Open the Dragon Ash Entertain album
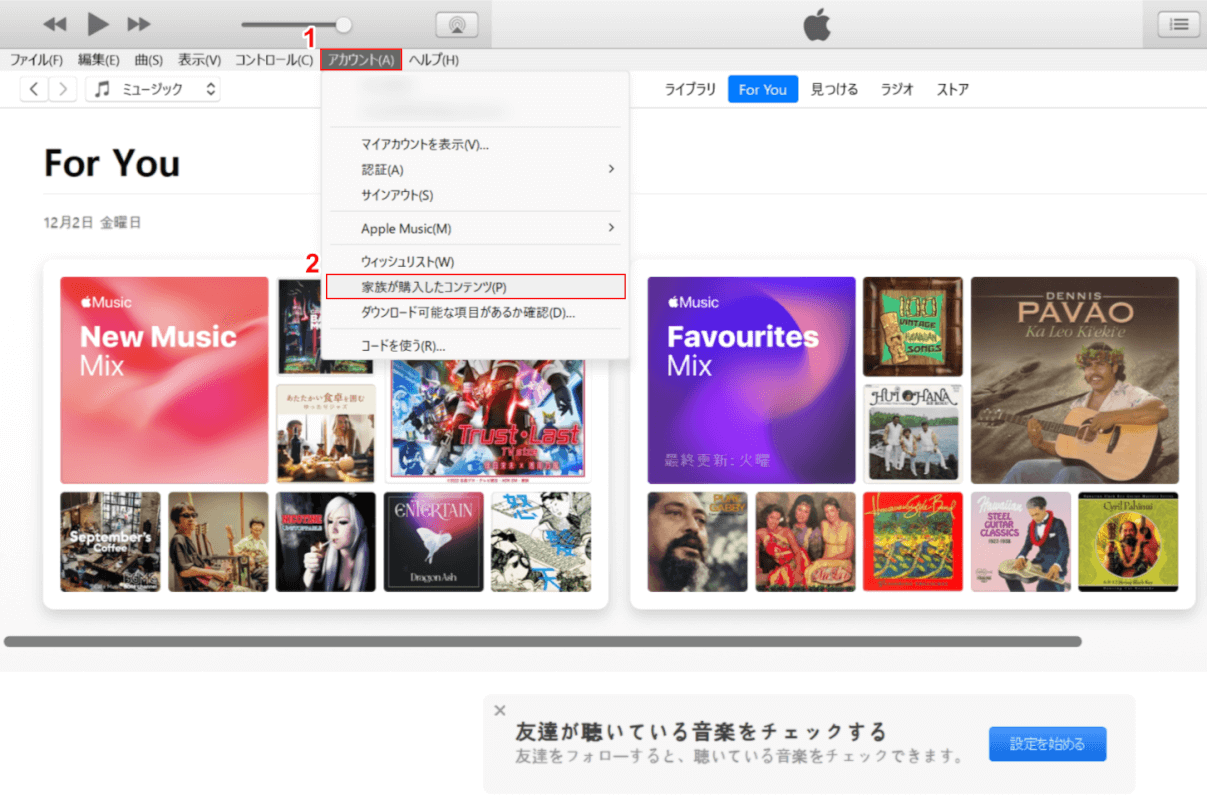Viewport: 1207px width, 800px height. pyautogui.click(x=434, y=542)
